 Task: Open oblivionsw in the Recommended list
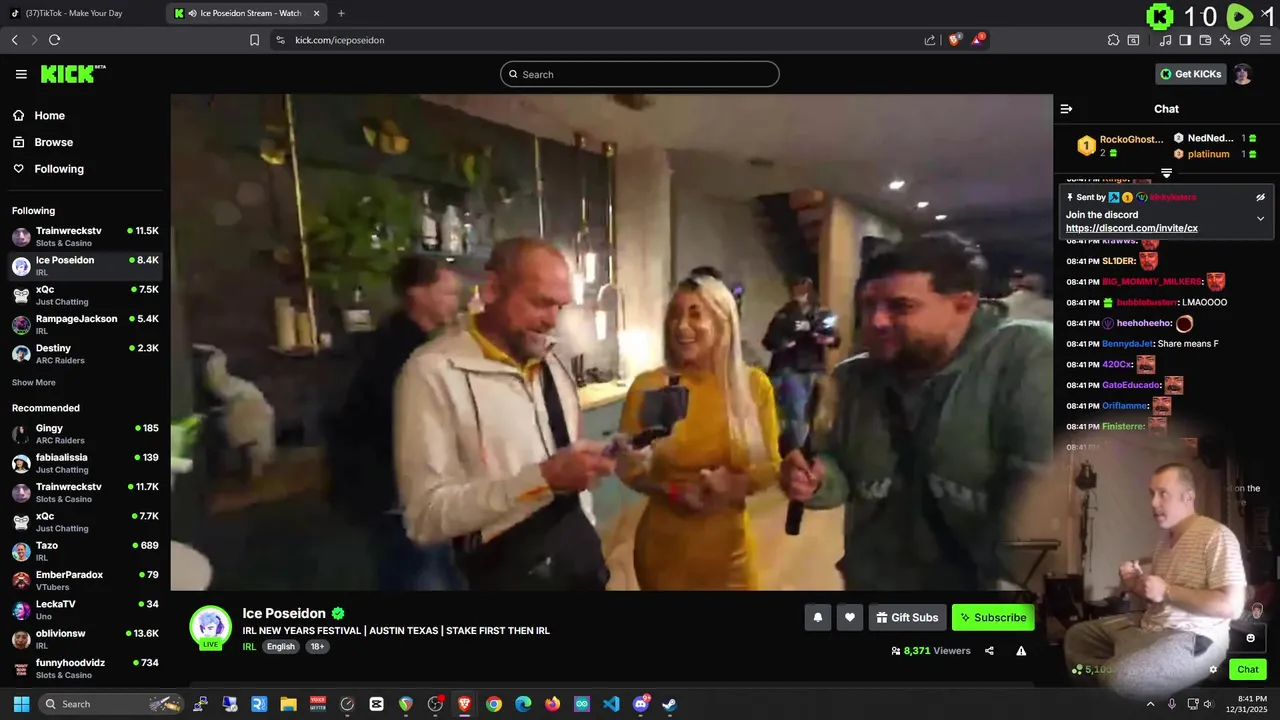[x=85, y=639]
